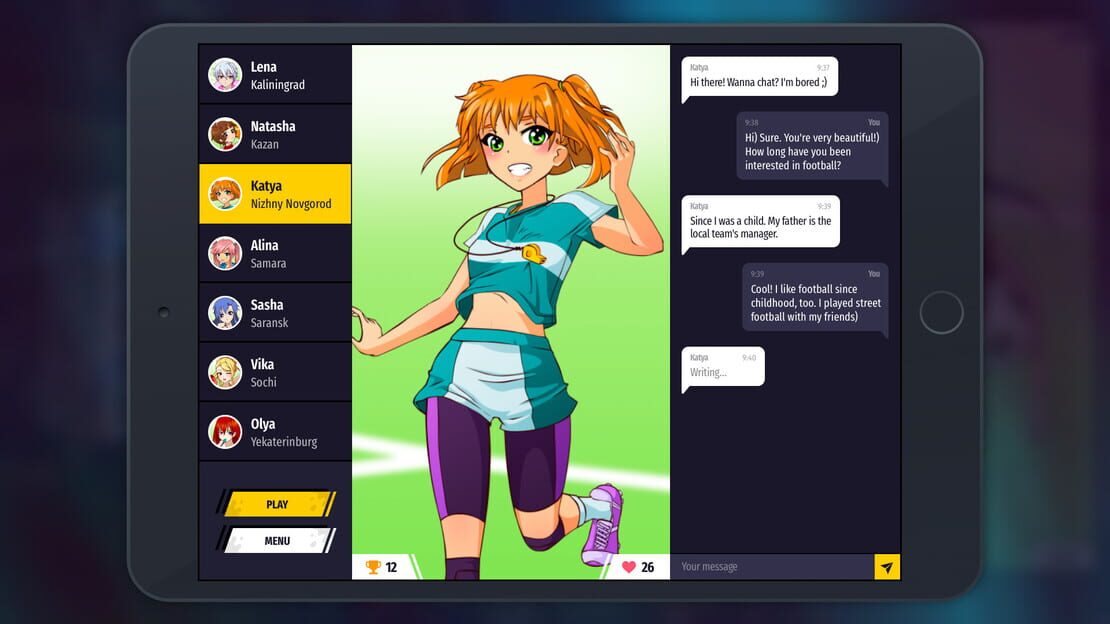1110x624 pixels.
Task: Select Vika from Sochi
Action: [x=275, y=373]
